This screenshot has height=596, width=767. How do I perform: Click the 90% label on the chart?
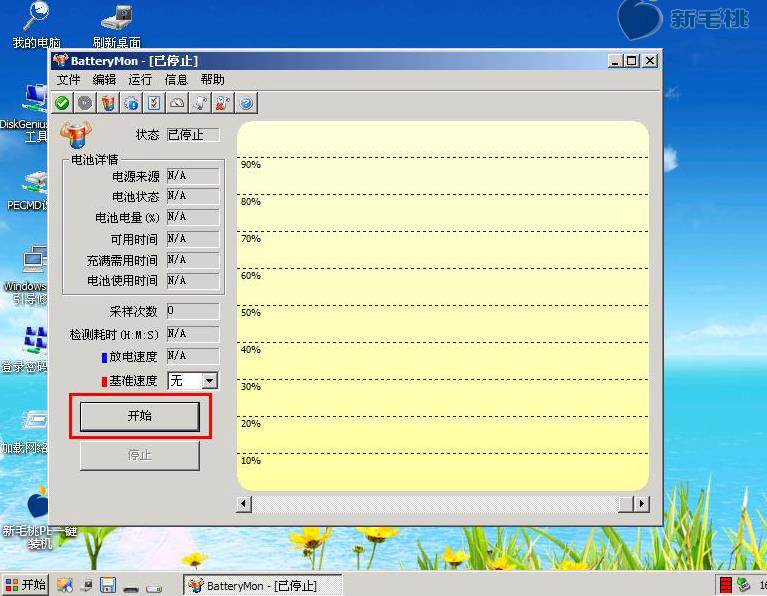click(250, 165)
